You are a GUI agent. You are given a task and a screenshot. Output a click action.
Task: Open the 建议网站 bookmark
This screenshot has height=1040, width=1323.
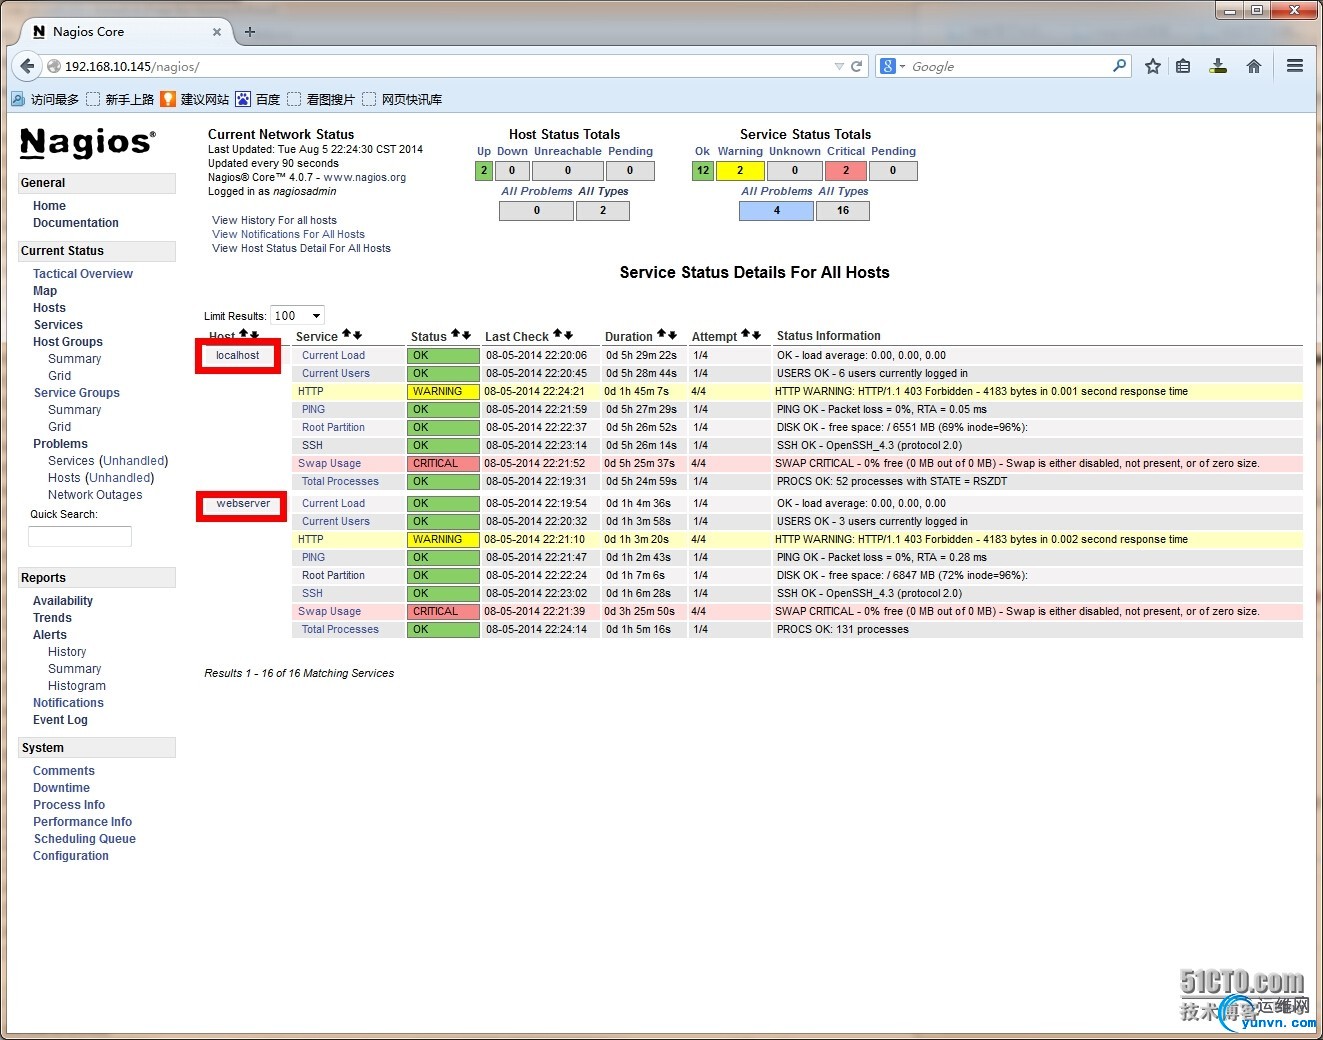point(195,99)
